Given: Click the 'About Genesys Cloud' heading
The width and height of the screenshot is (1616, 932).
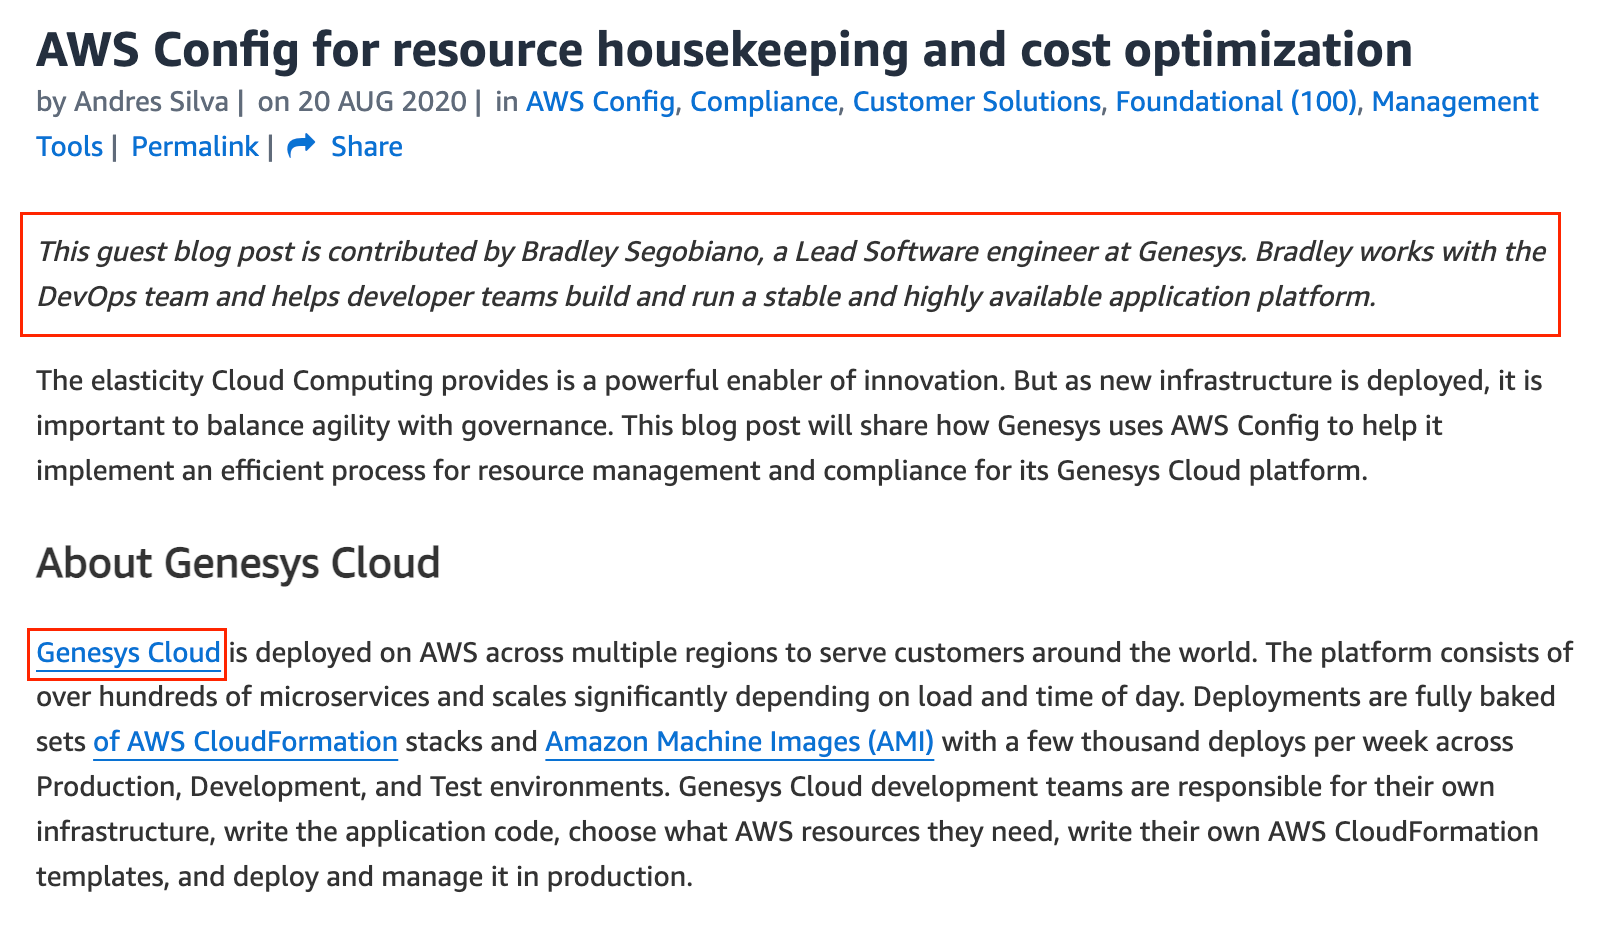Looking at the screenshot, I should 238,563.
